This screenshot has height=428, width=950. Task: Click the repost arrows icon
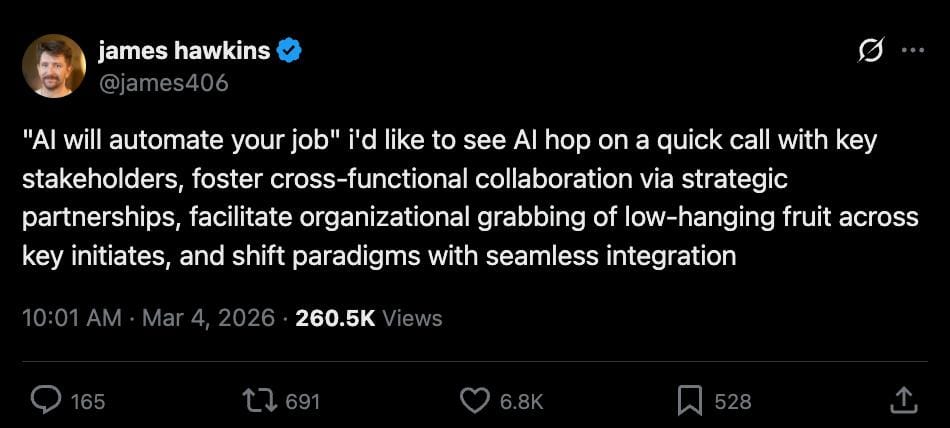(259, 401)
